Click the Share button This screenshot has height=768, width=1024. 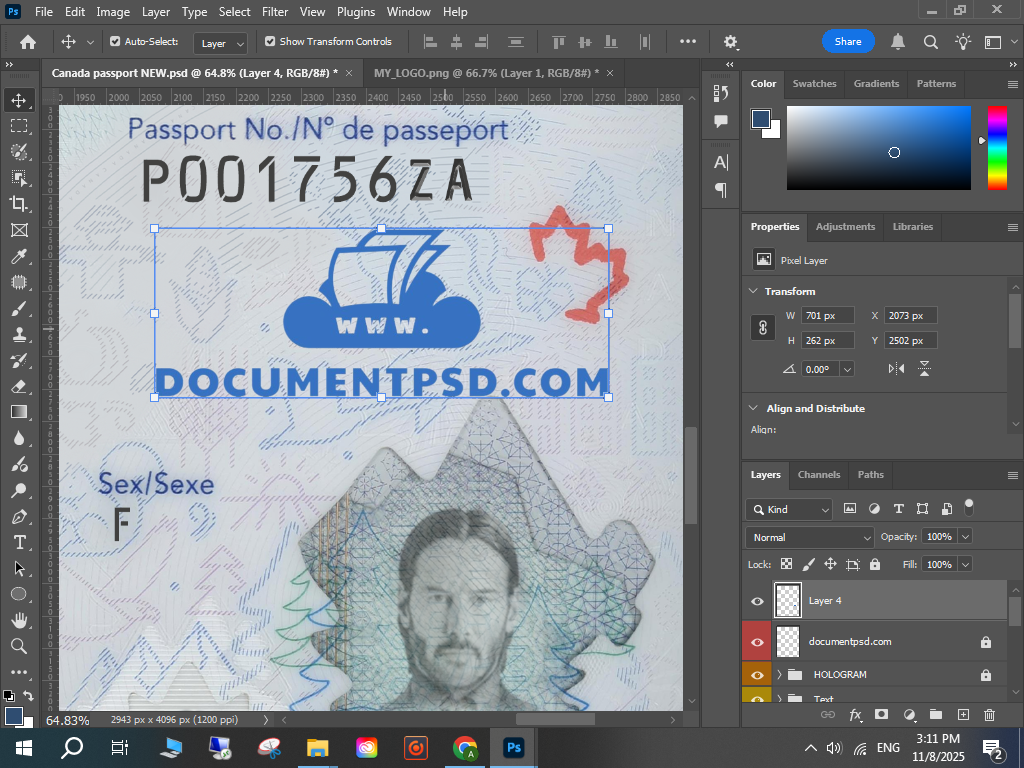tap(848, 42)
